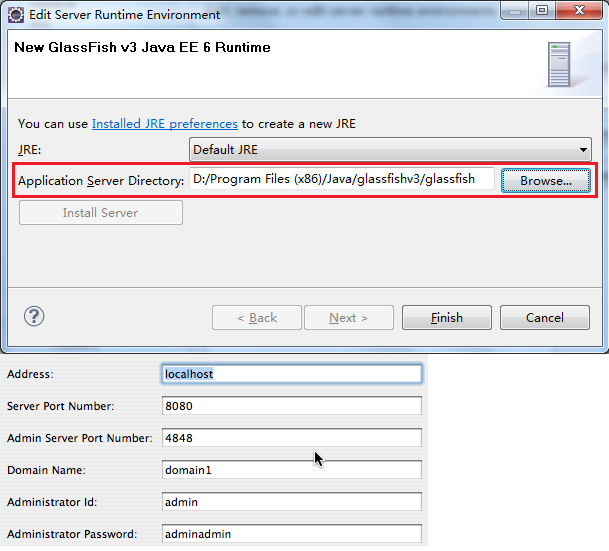Viewport: 609px width, 551px height.
Task: Click the server graphic in wizard banner
Action: click(x=559, y=64)
